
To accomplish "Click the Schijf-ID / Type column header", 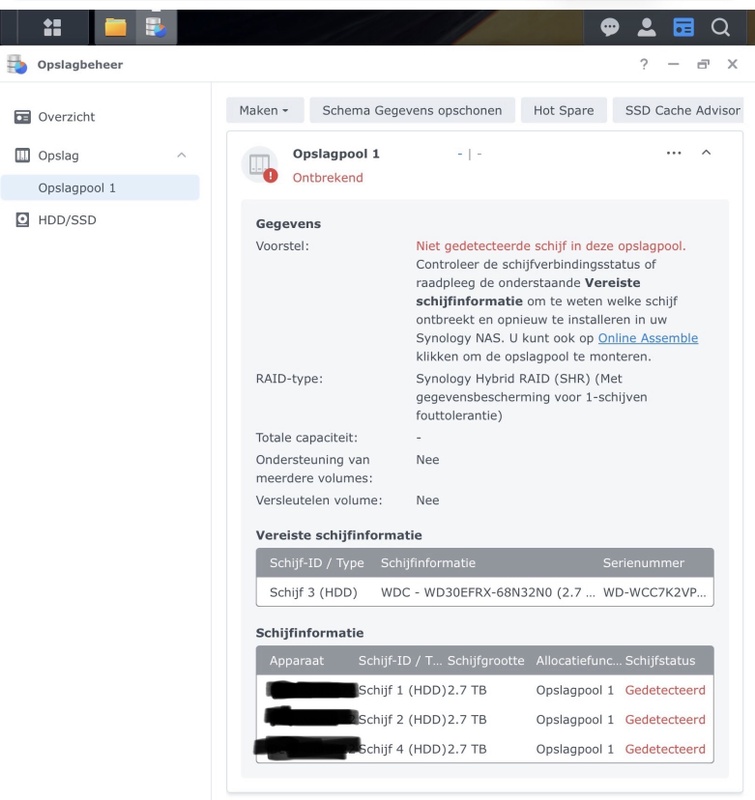I will (x=317, y=563).
